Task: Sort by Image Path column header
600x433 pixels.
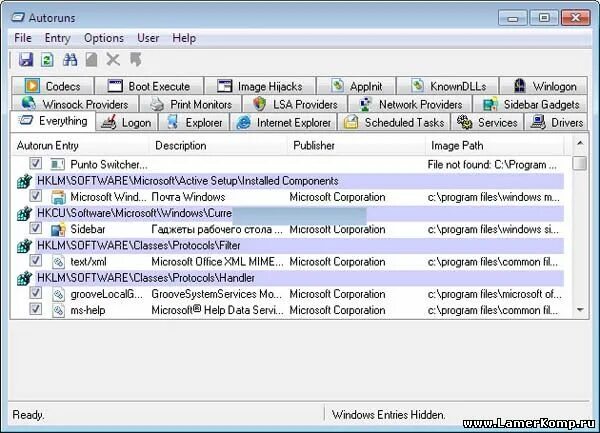Action: [x=495, y=145]
